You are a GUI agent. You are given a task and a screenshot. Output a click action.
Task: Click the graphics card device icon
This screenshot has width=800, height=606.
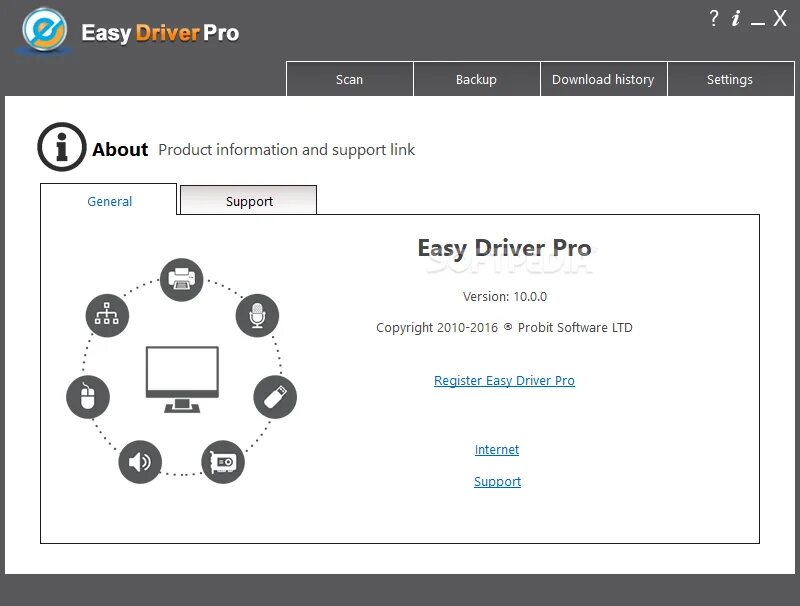coord(222,463)
